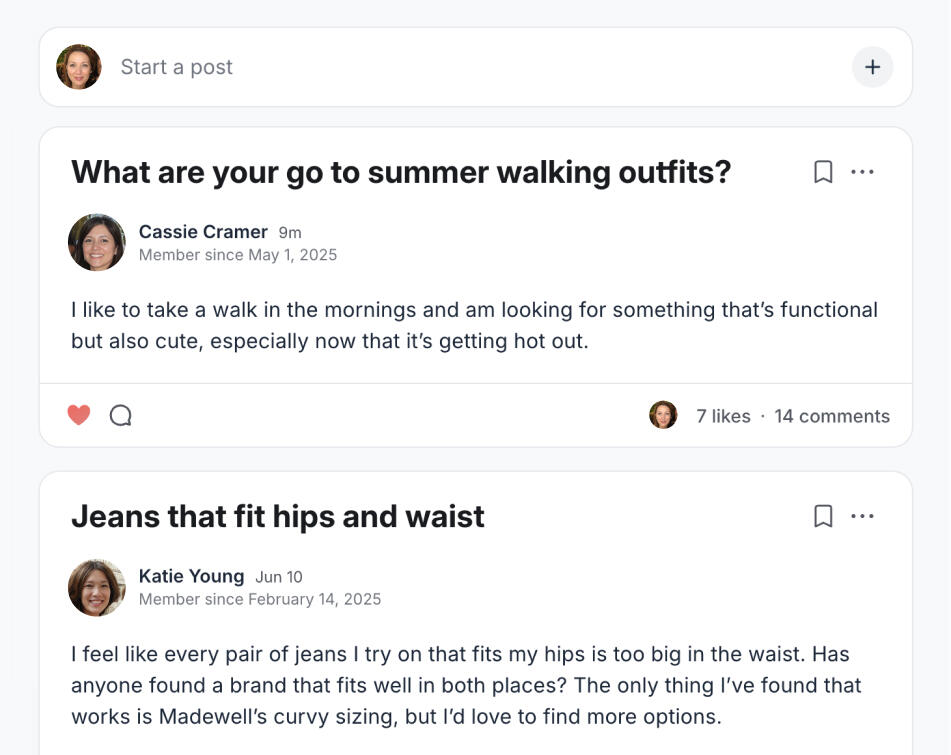Viewport: 951px width, 755px height.
Task: Open Katie Young's profile picture
Action: (x=97, y=587)
